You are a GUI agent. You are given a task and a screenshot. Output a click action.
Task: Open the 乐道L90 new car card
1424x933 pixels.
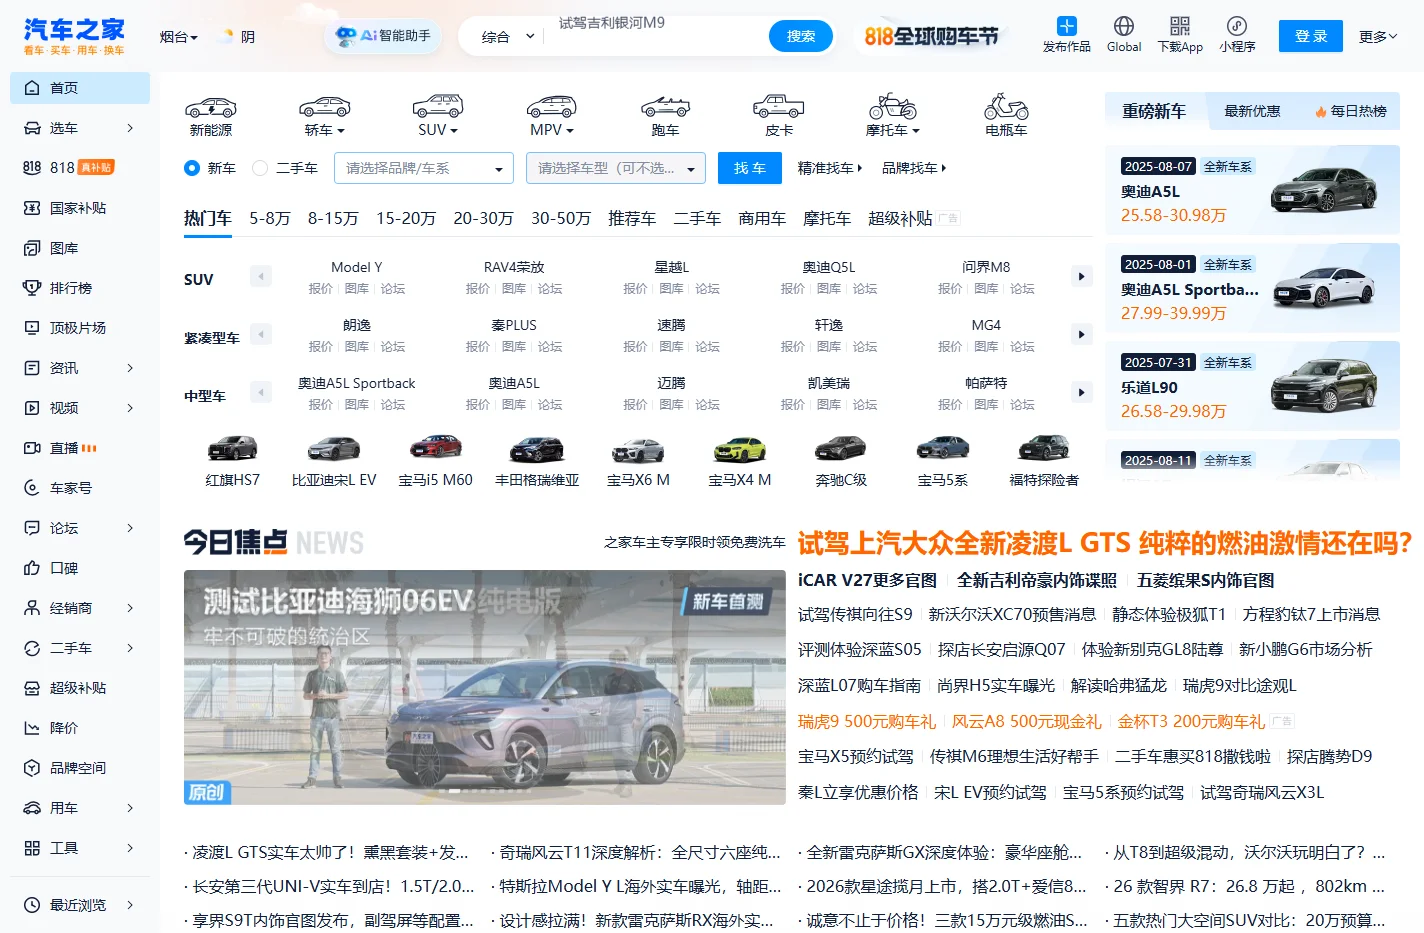[1253, 386]
